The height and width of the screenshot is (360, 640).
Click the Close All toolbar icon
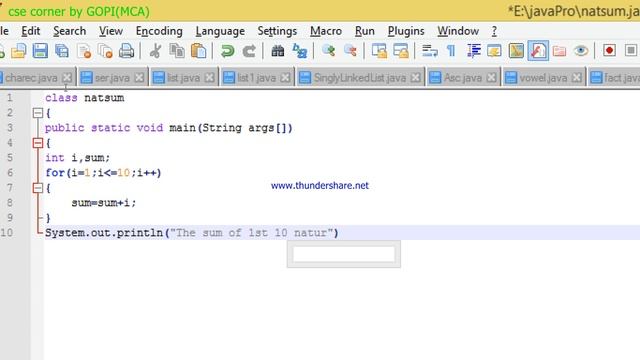point(105,51)
